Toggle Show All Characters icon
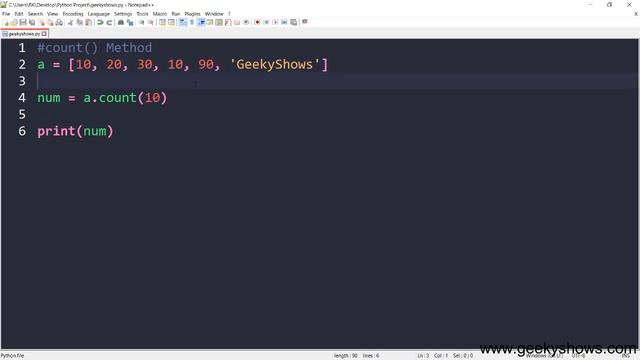 point(192,22)
